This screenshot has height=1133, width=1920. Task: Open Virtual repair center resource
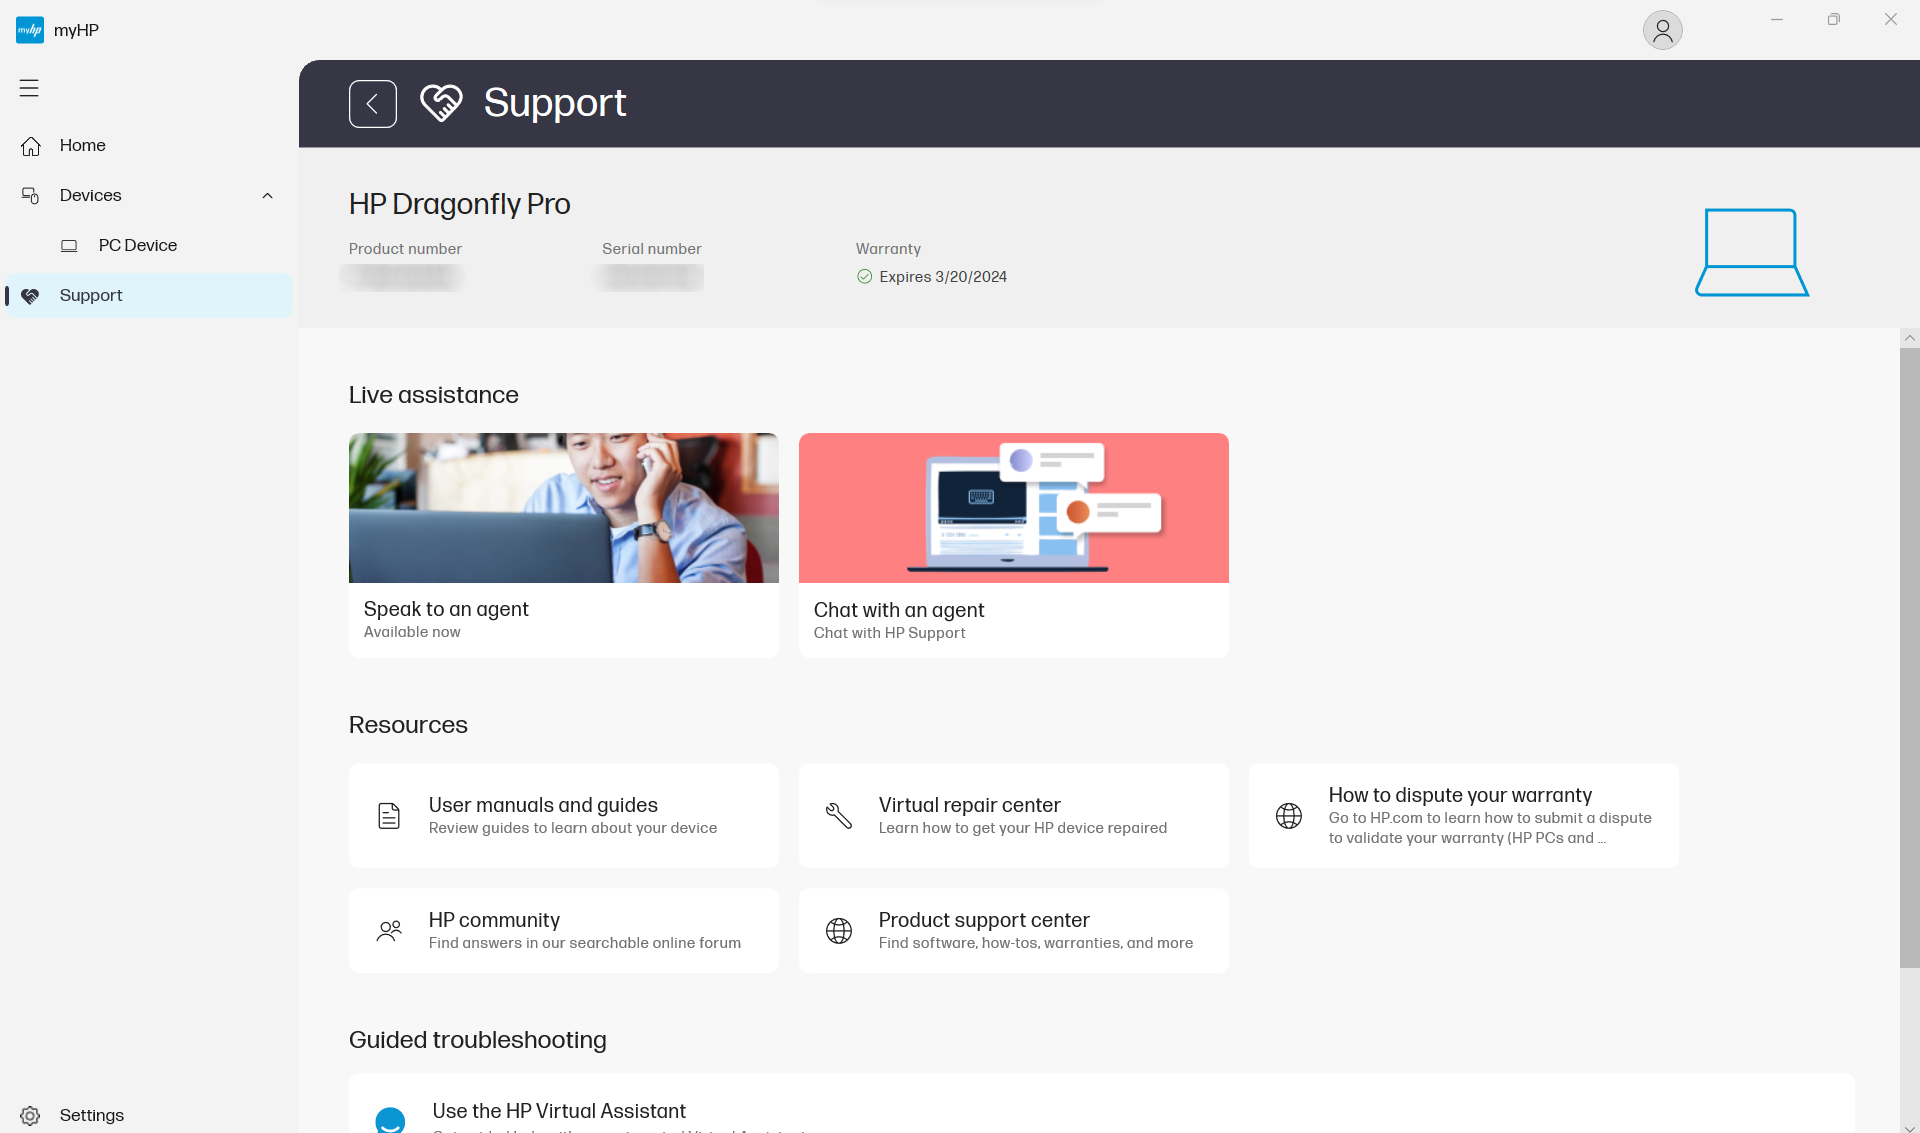coord(1013,815)
